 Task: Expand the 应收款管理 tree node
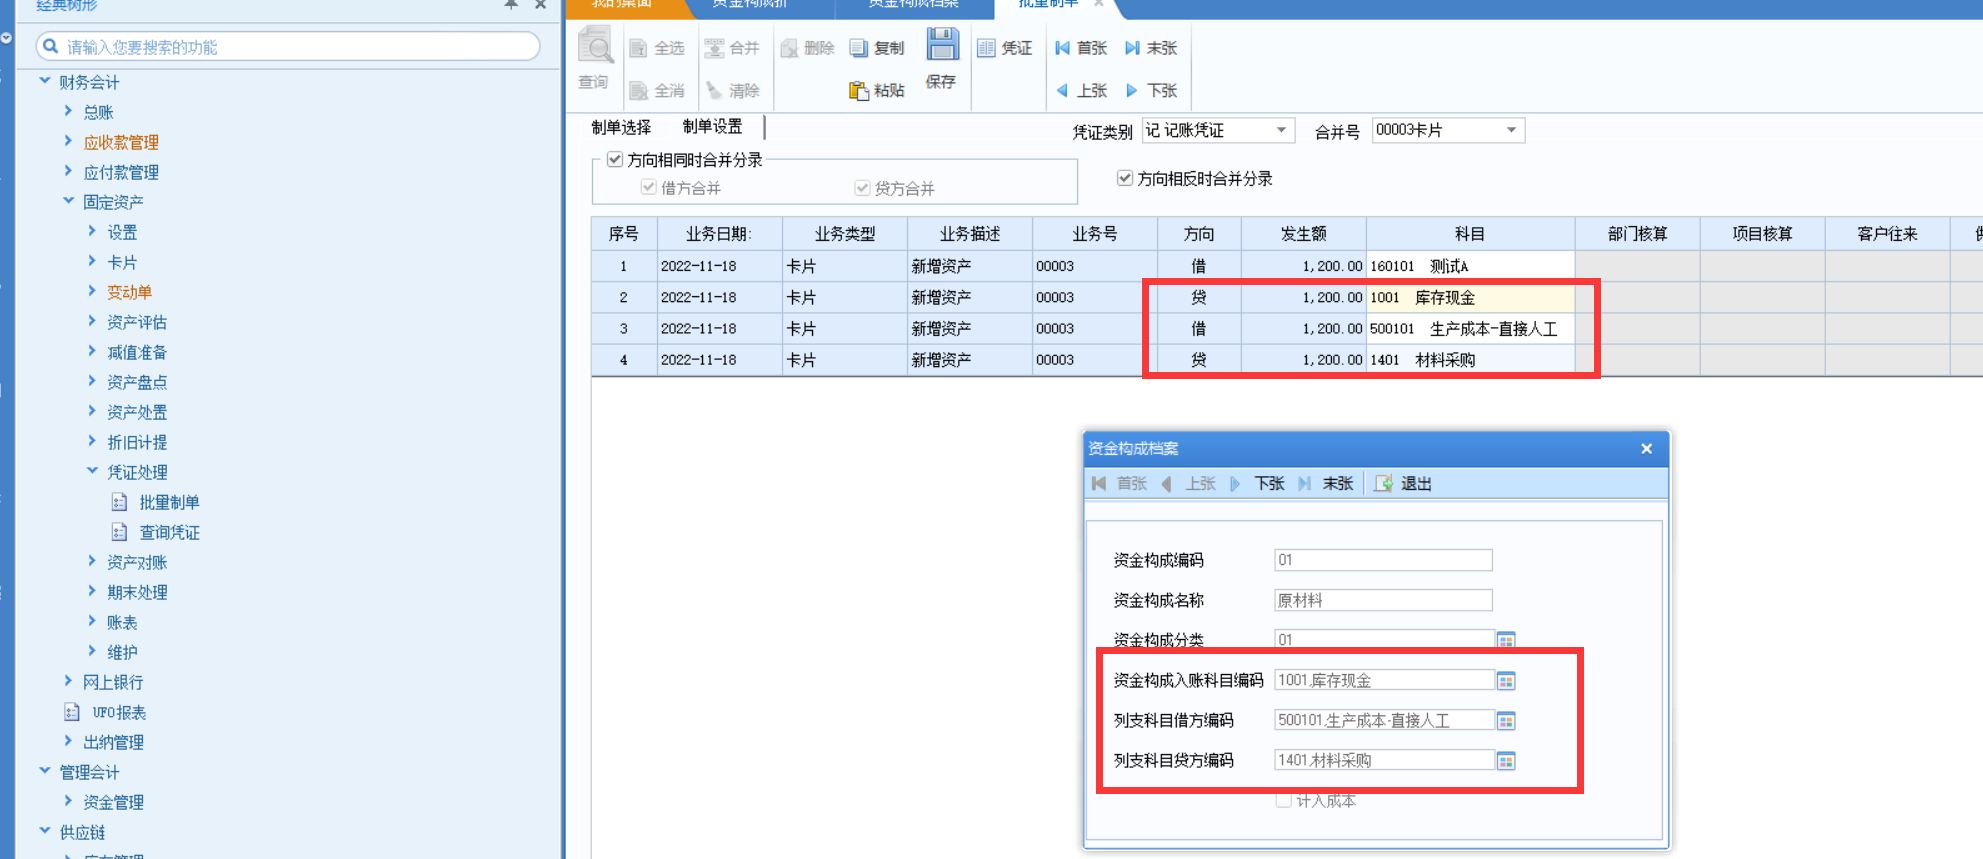click(x=68, y=141)
